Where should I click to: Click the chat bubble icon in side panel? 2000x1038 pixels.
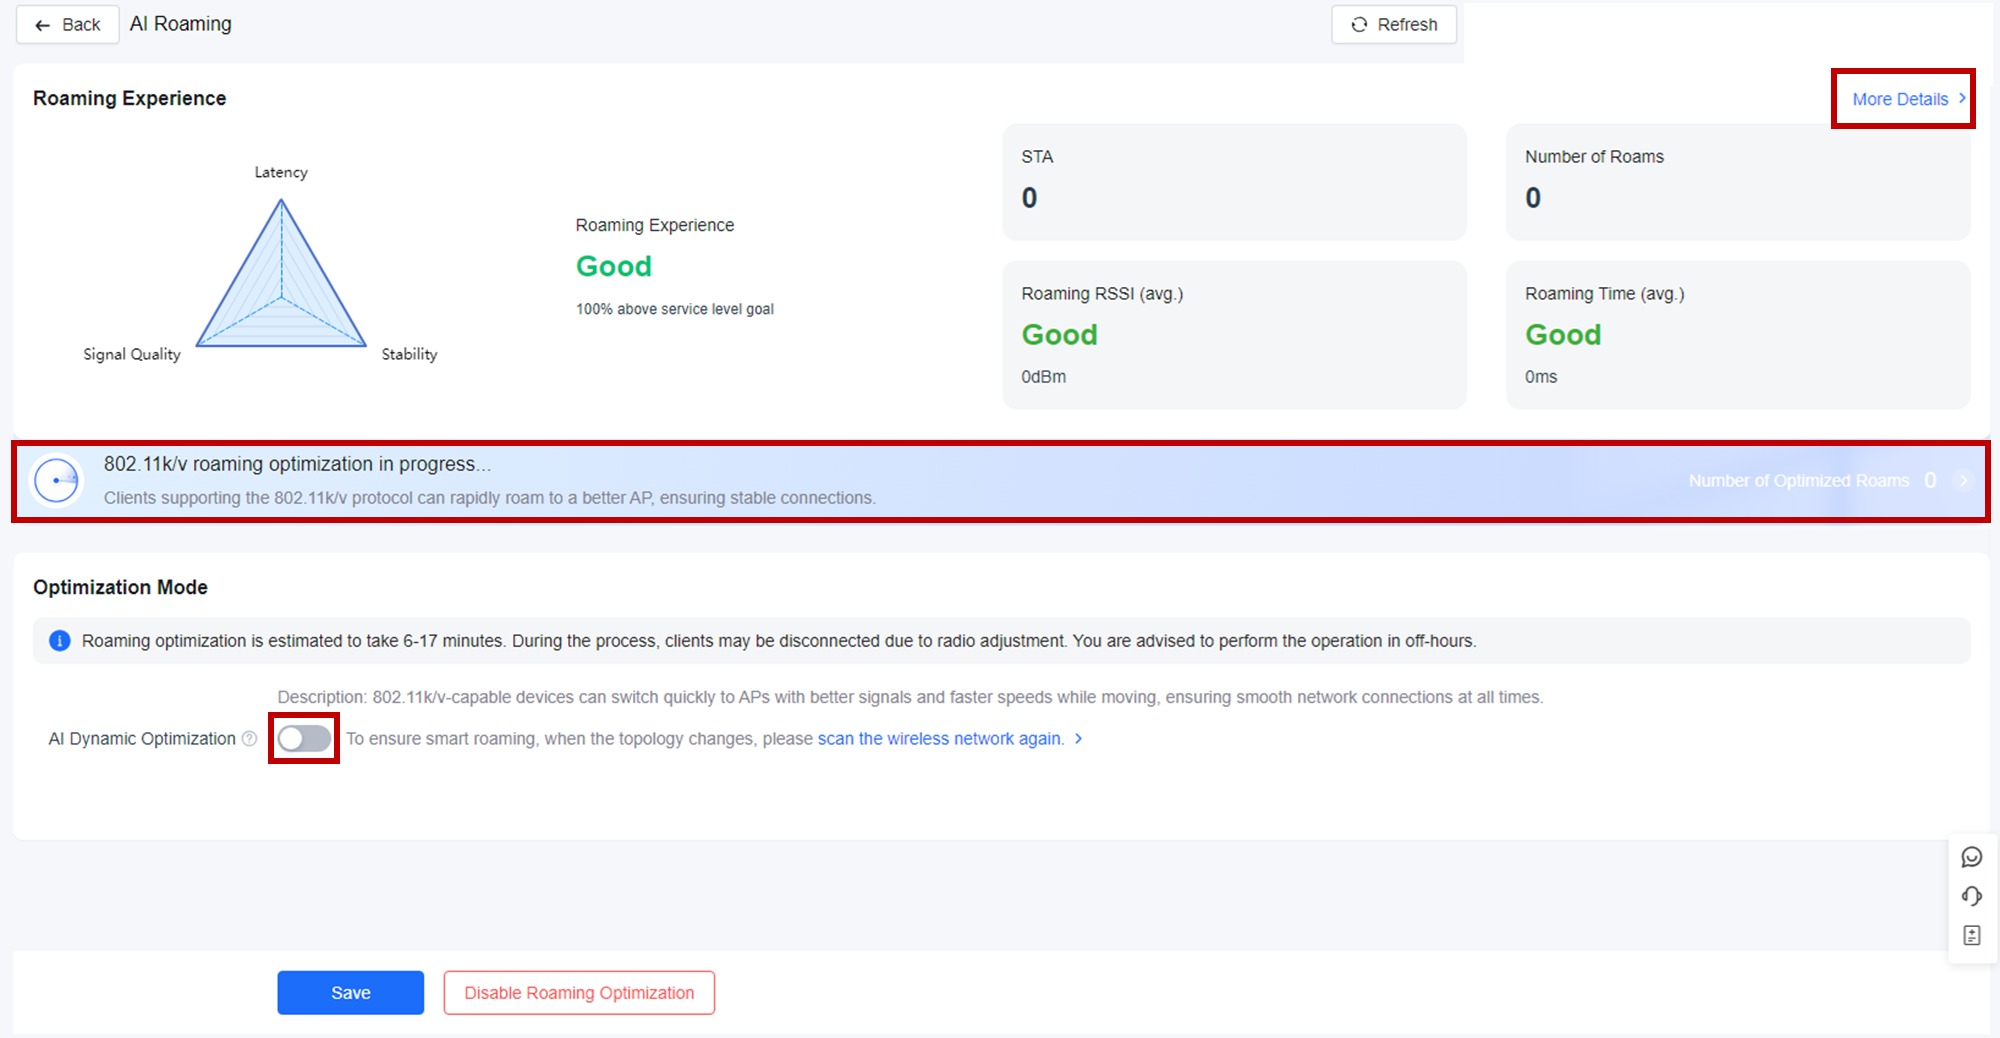(1971, 857)
